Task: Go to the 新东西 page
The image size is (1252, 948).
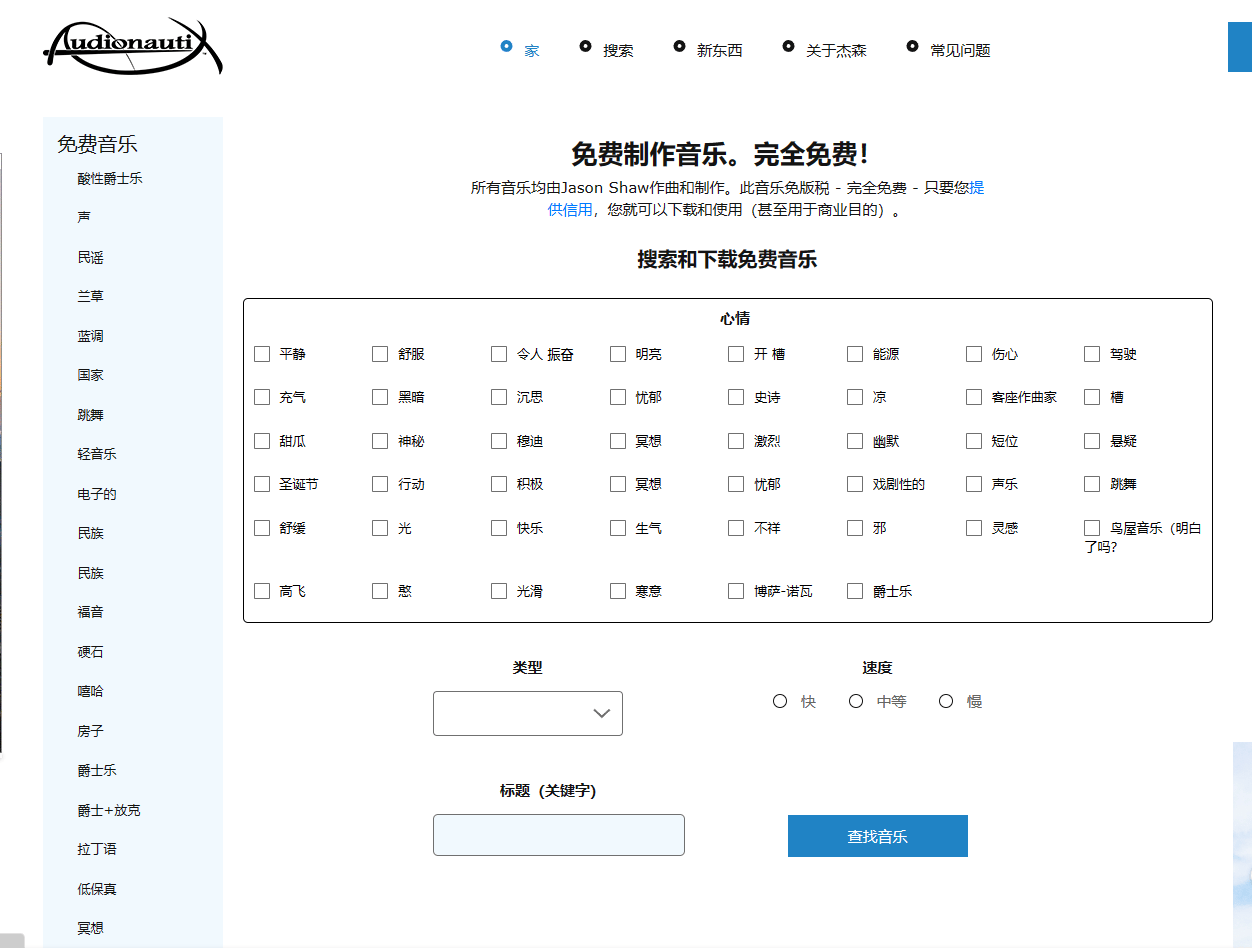Action: [719, 50]
